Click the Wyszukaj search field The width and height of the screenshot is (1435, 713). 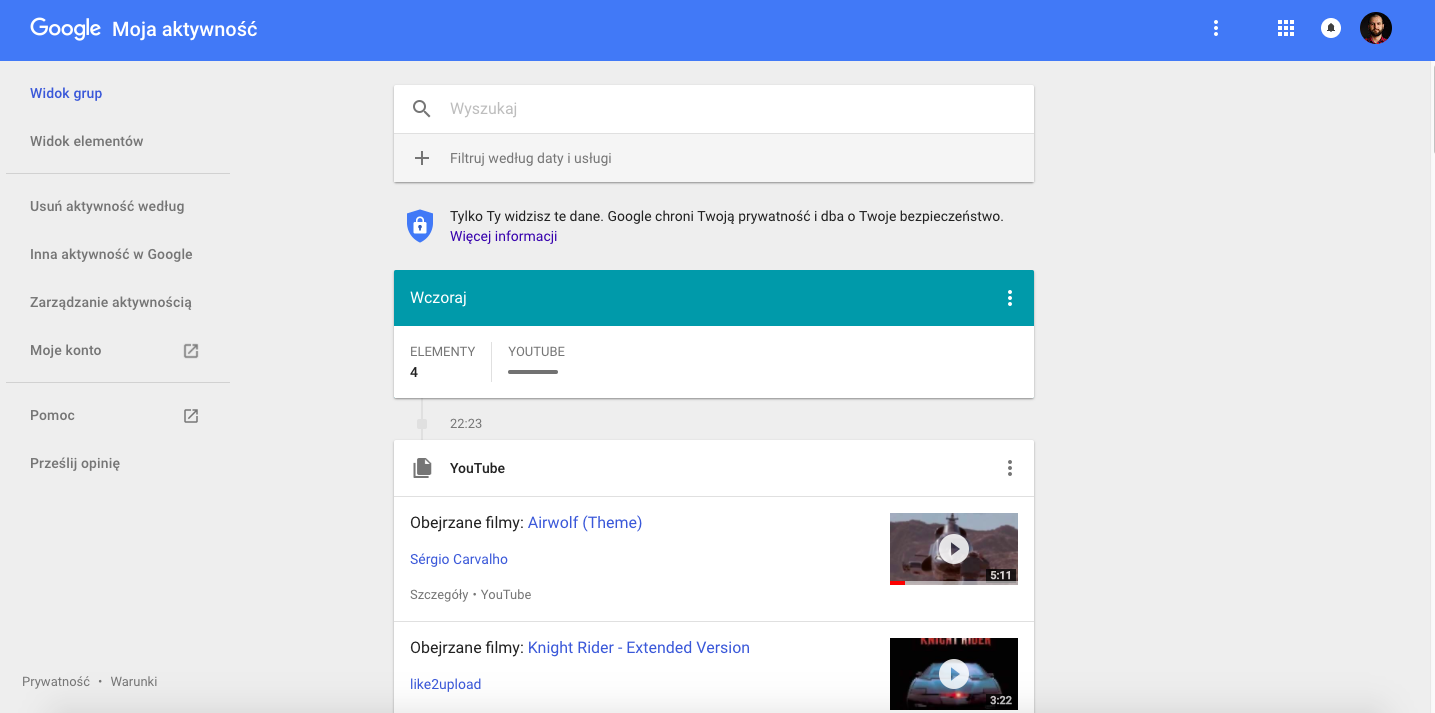point(714,109)
